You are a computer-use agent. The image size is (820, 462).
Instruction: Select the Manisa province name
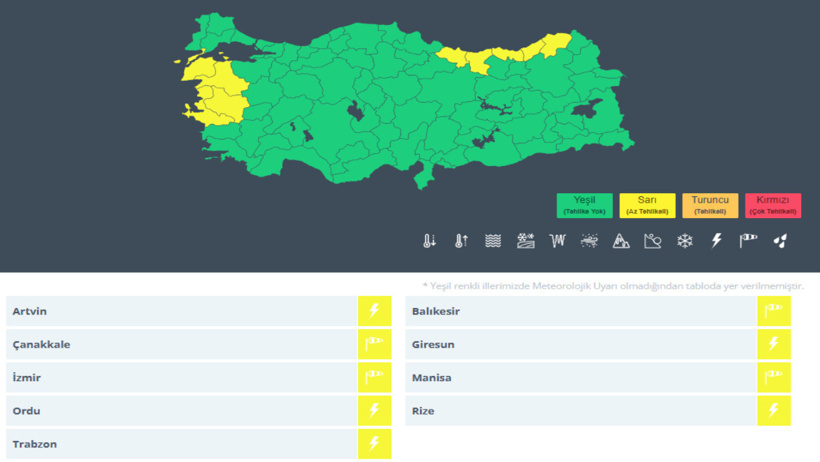pos(431,377)
